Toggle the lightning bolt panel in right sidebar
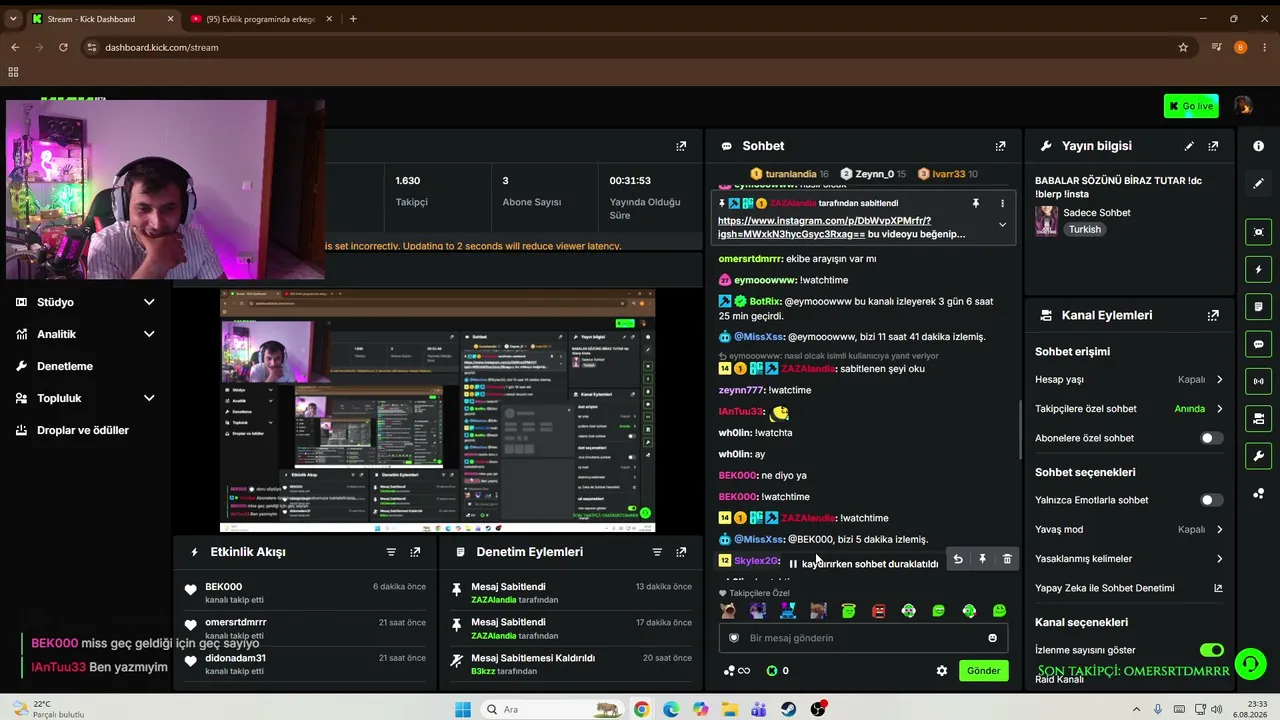The image size is (1280, 720). [1258, 270]
